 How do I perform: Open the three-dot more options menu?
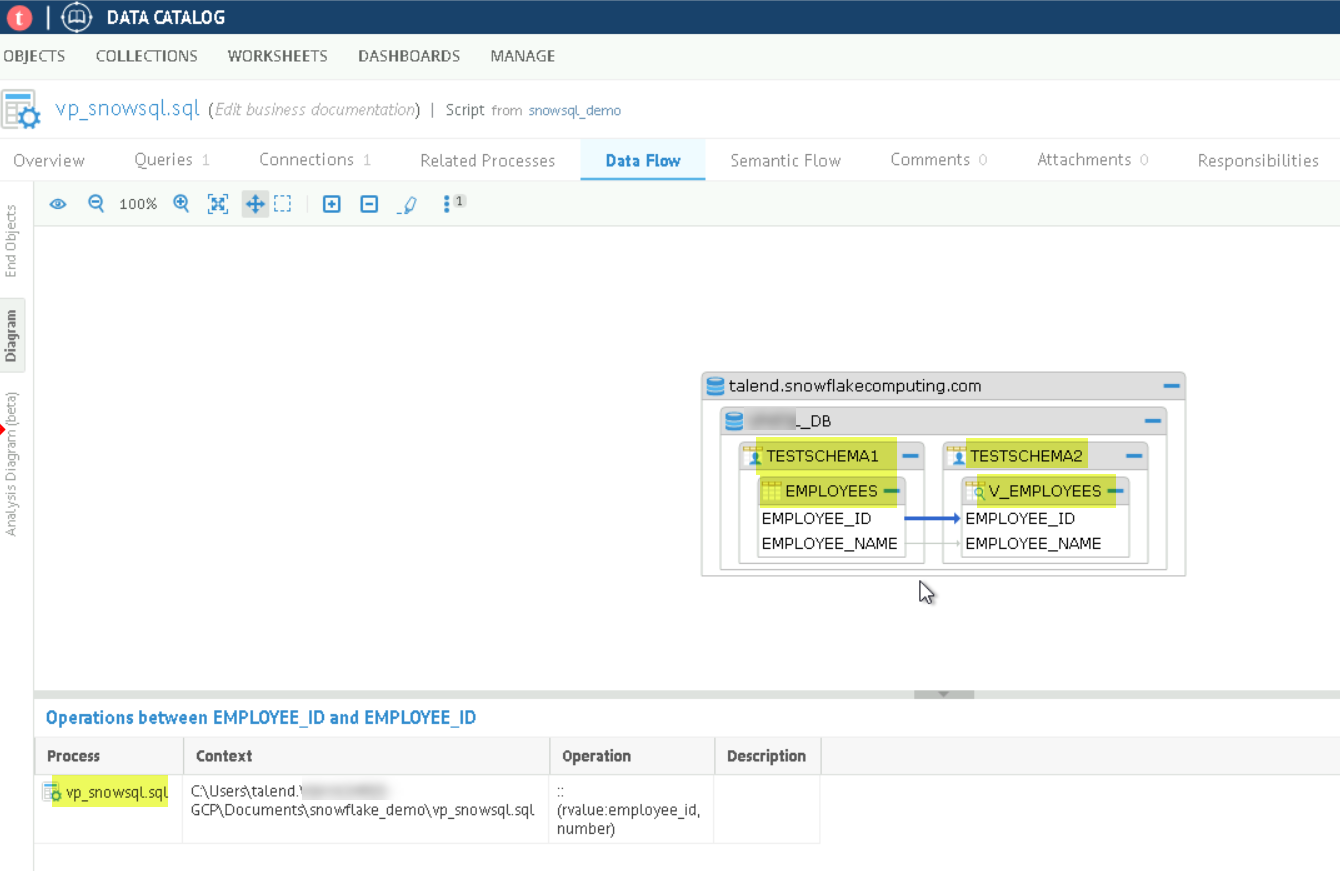[447, 204]
